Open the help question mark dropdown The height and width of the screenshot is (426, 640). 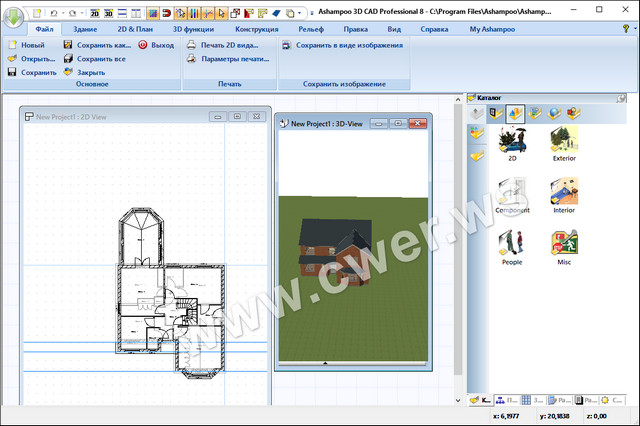pyautogui.click(x=627, y=29)
